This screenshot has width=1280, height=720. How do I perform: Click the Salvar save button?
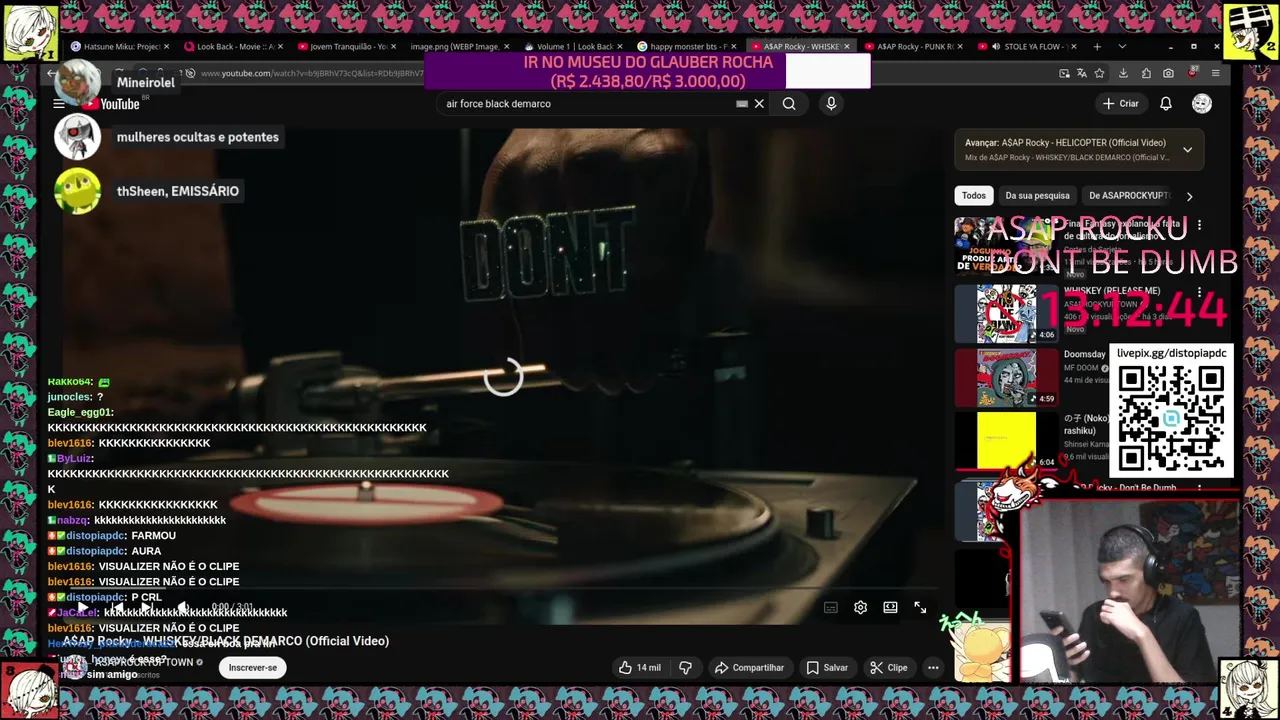827,667
